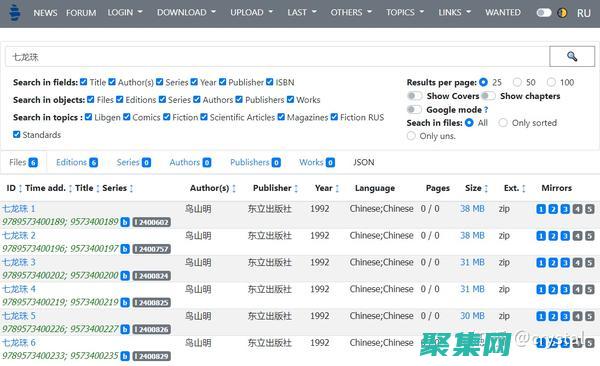Uncheck the ISBN search field checkbox
Screen dimensions: 600x366
point(270,82)
